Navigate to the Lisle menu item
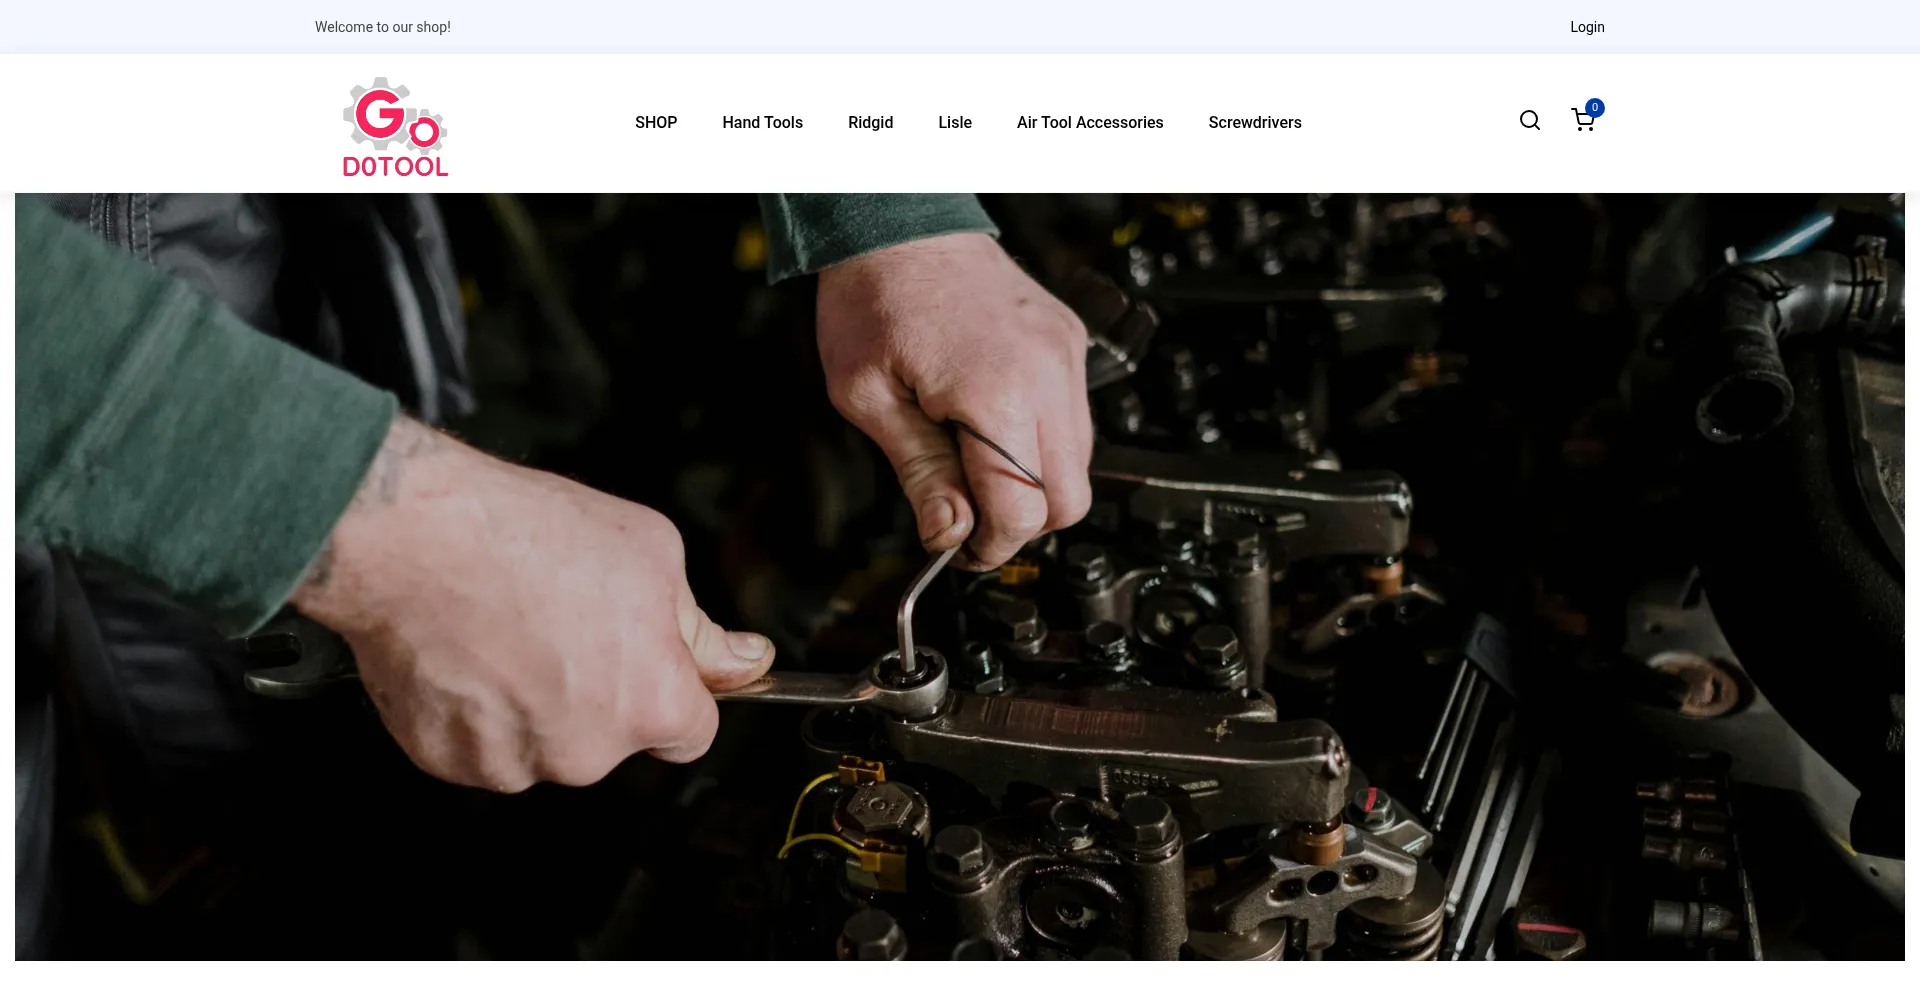The height and width of the screenshot is (993, 1920). click(954, 122)
